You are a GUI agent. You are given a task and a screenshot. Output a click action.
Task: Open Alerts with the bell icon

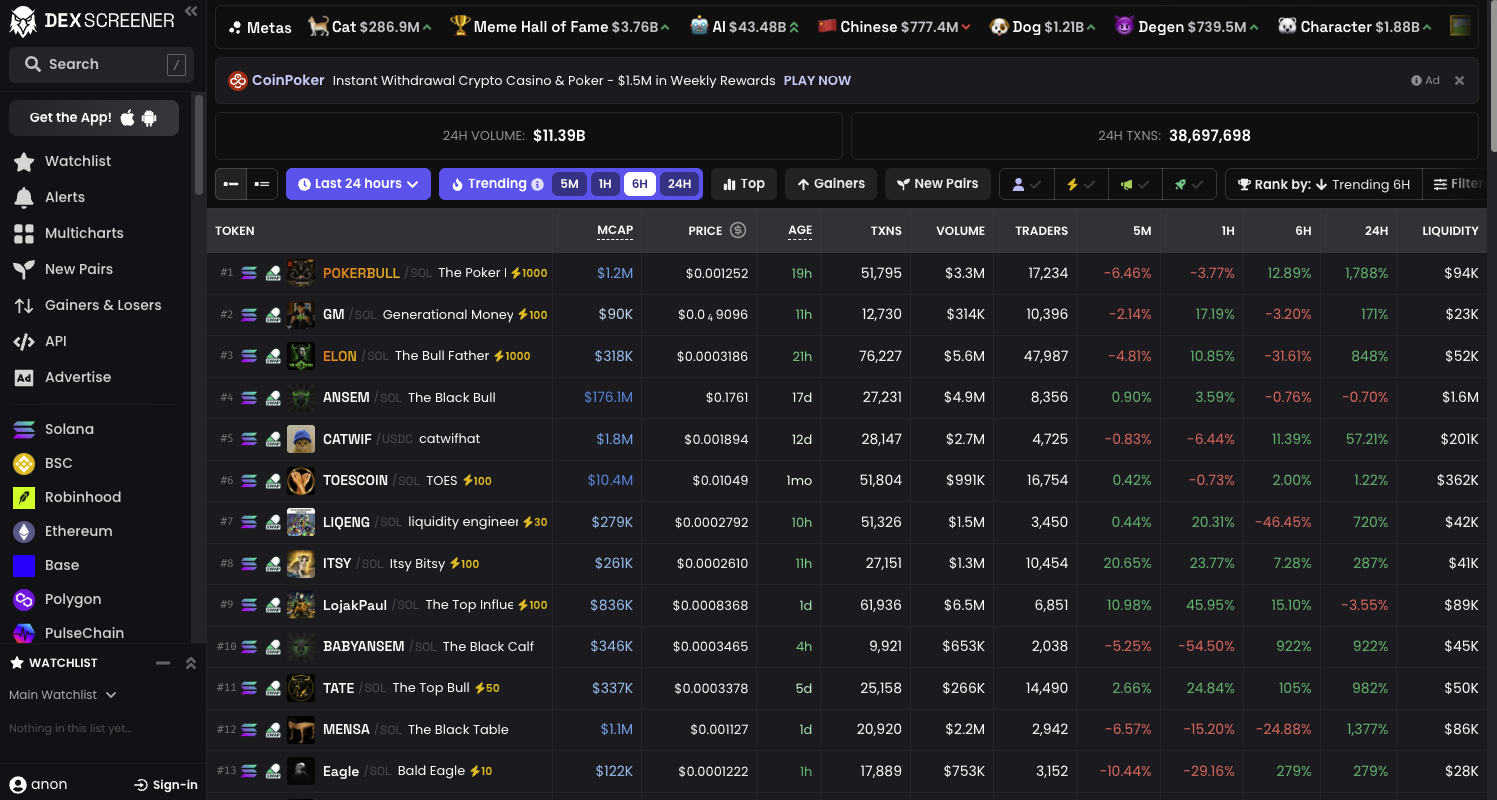(x=24, y=197)
